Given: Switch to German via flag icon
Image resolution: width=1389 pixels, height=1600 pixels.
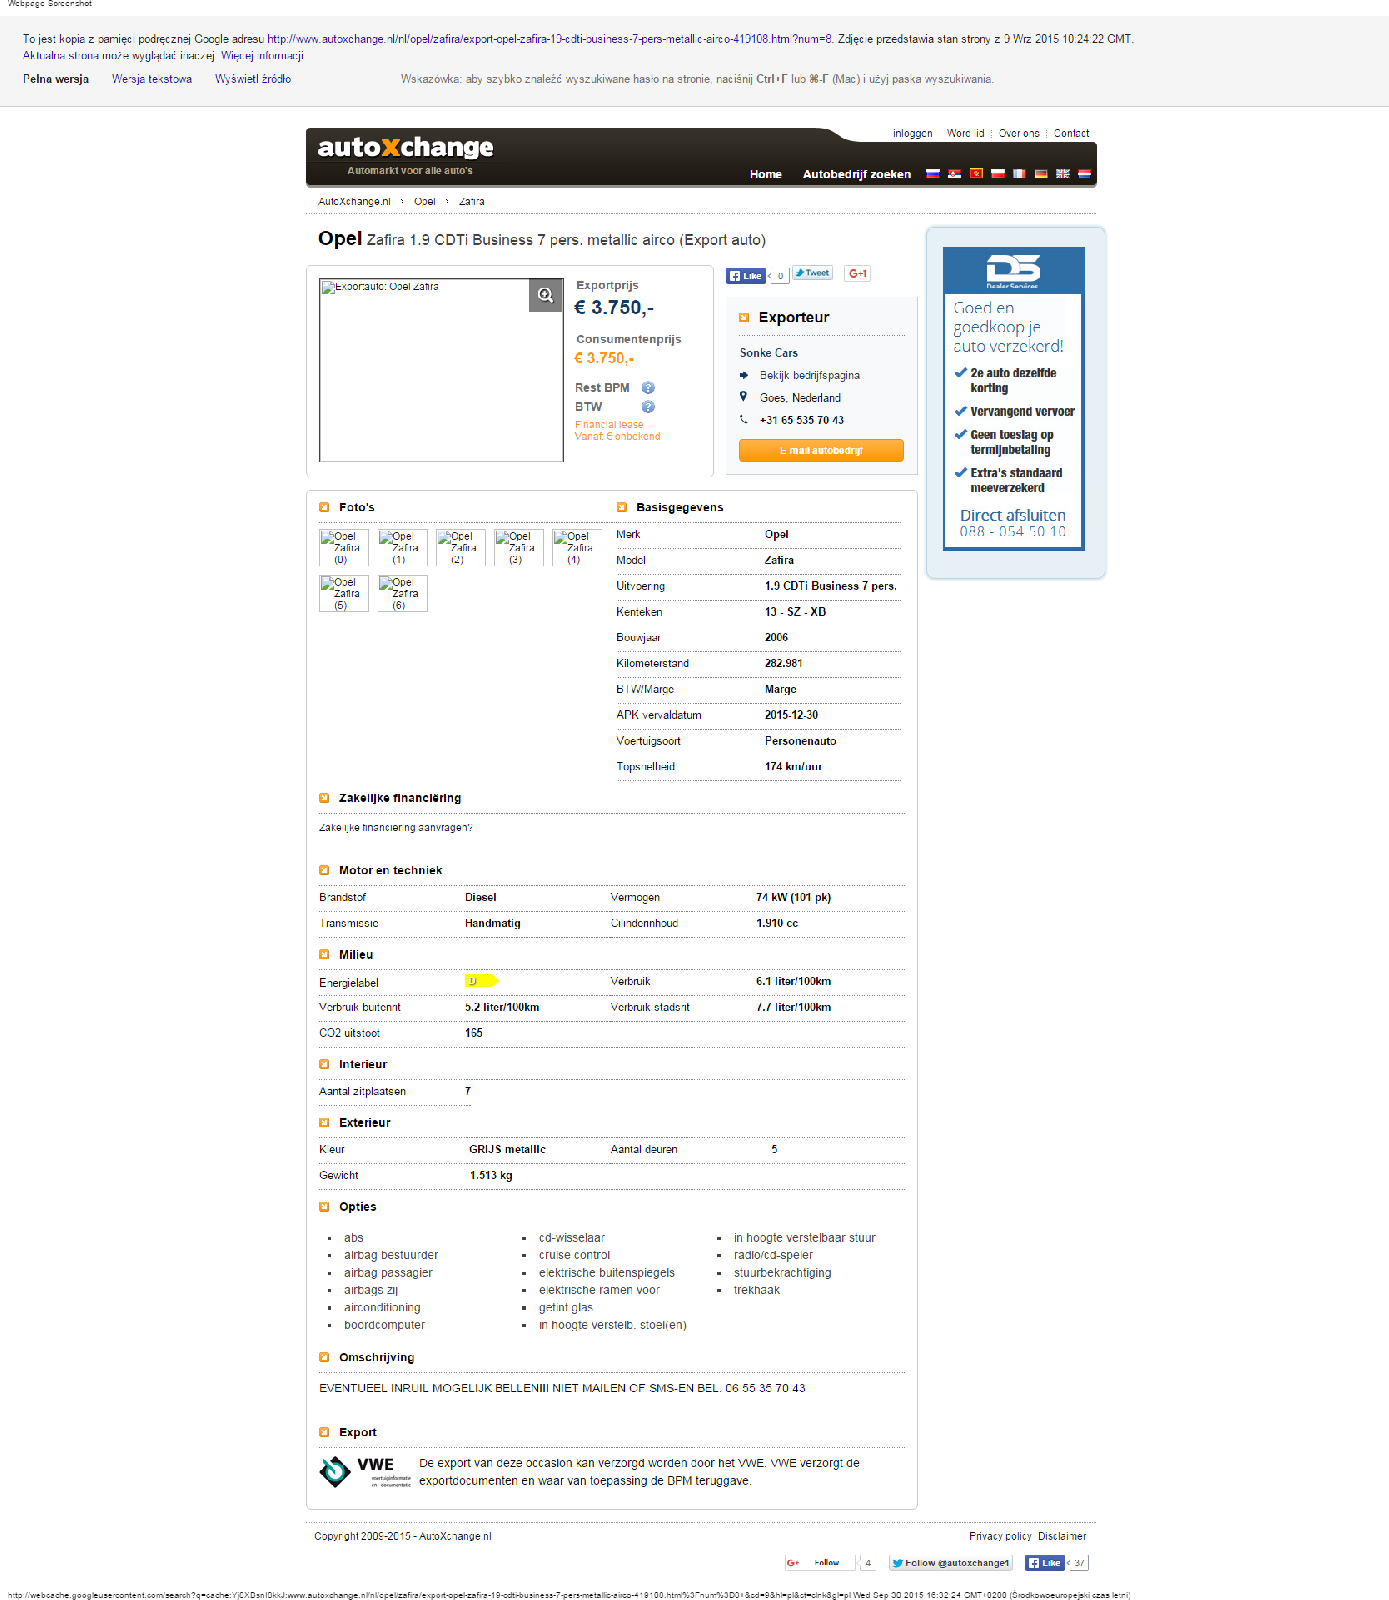Looking at the screenshot, I should tap(1041, 174).
